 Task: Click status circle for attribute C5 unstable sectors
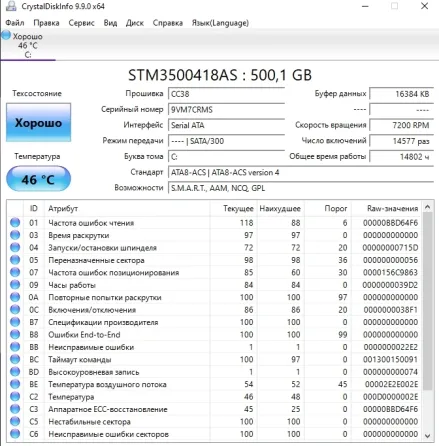(15, 421)
